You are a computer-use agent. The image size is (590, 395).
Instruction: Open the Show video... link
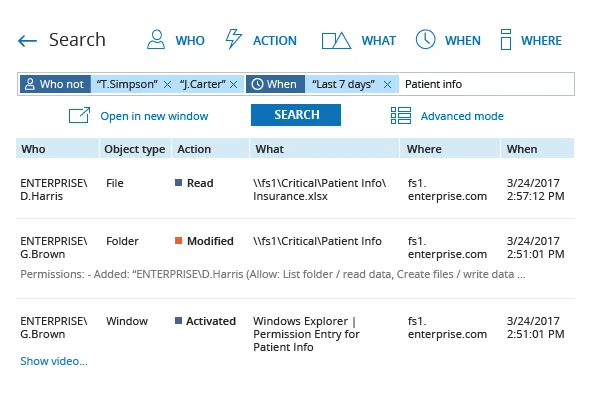tap(54, 361)
